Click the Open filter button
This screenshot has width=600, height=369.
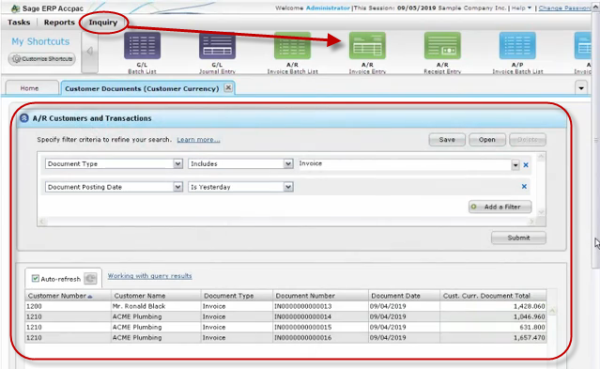point(487,140)
